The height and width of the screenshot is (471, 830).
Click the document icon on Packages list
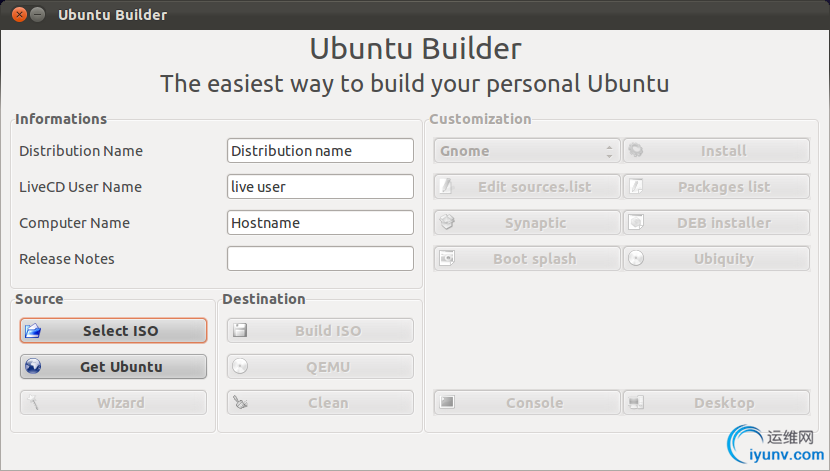coord(636,186)
